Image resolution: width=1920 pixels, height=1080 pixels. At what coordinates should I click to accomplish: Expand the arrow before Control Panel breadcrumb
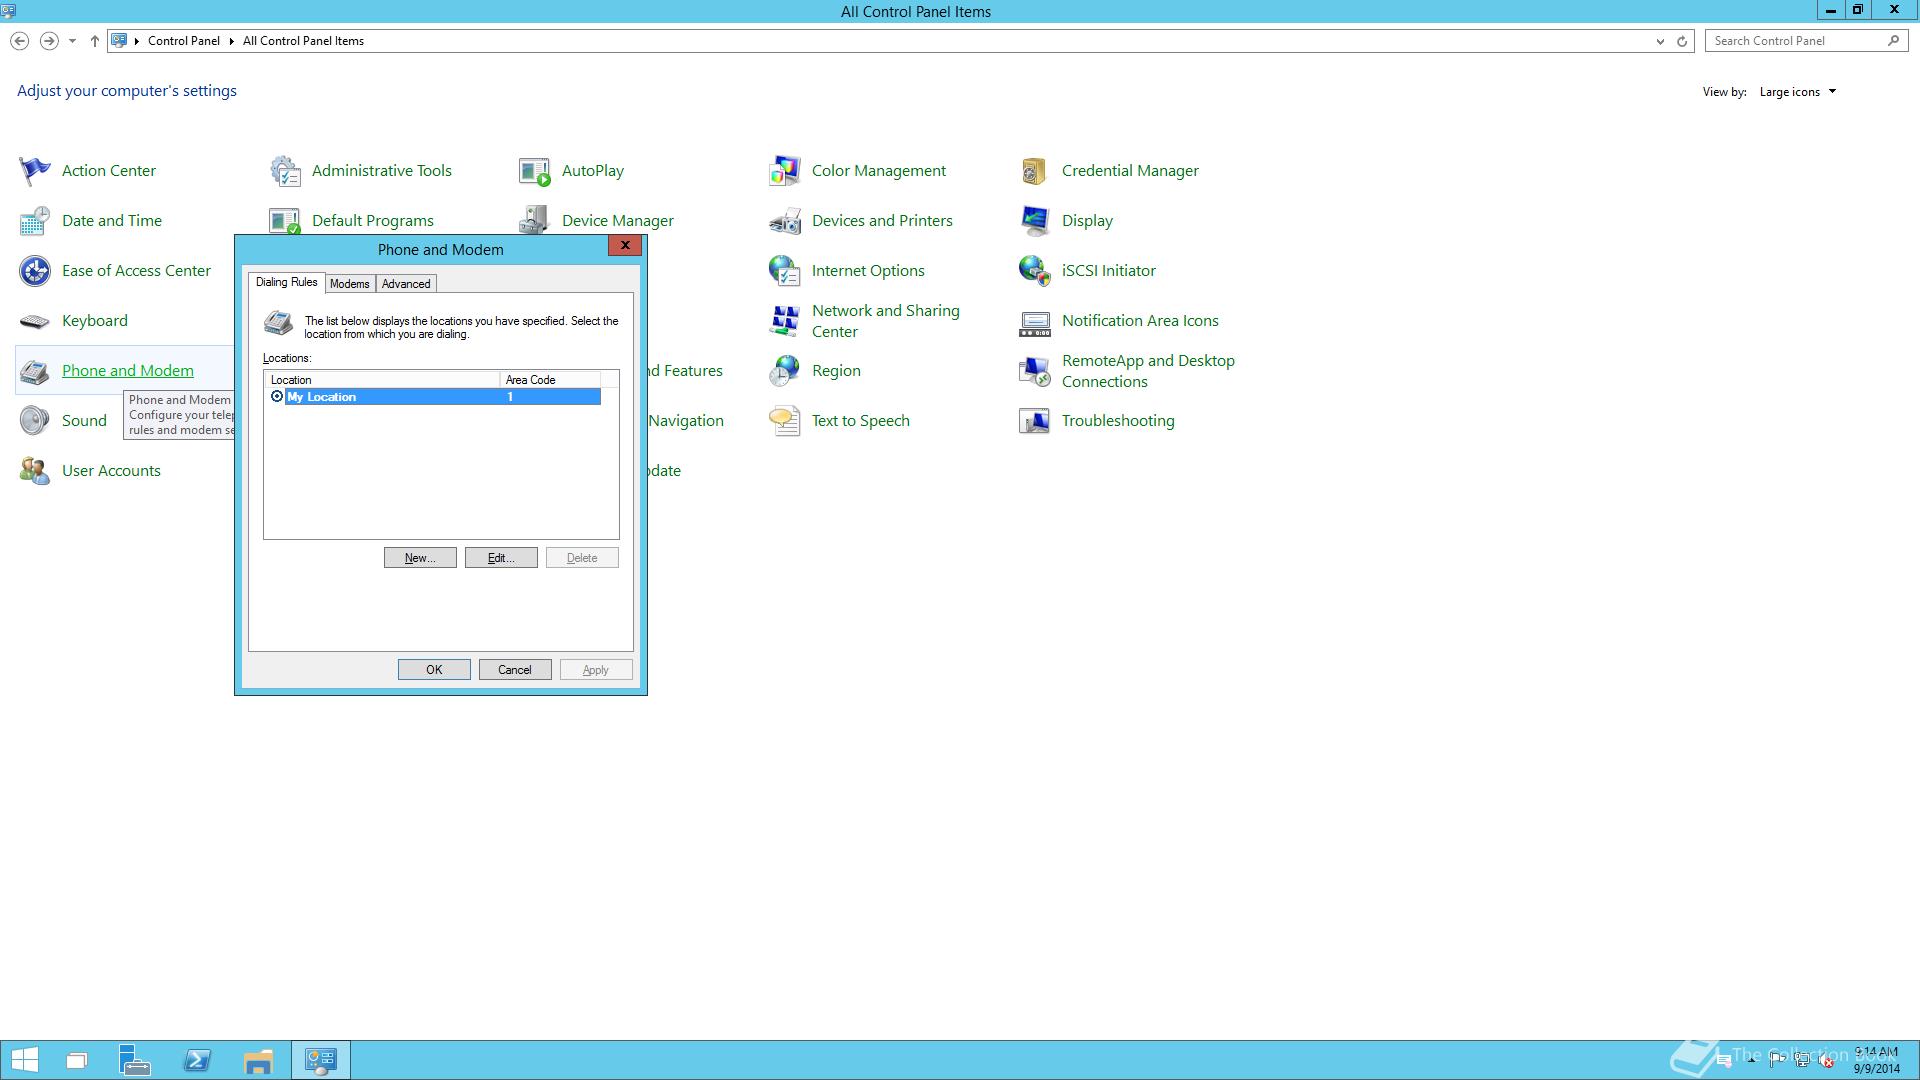[x=137, y=41]
